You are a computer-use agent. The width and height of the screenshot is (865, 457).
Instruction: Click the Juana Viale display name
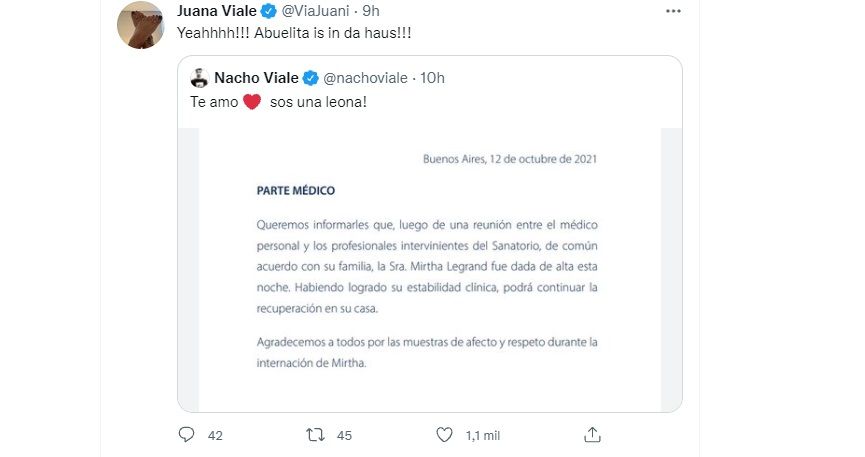tap(216, 12)
